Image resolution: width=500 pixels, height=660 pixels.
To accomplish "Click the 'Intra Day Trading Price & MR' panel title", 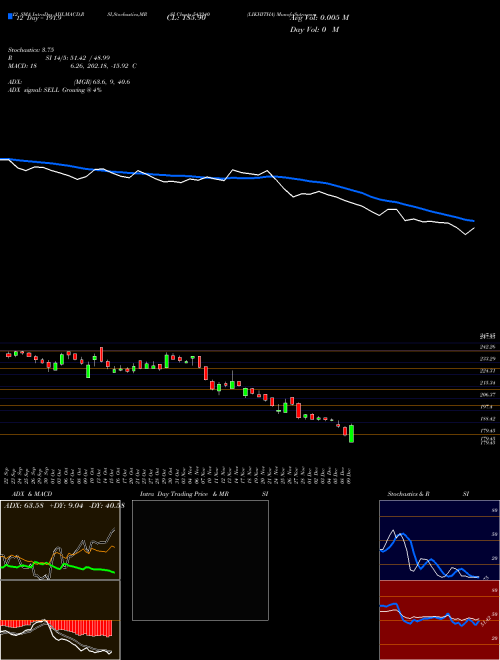I will coord(184,494).
